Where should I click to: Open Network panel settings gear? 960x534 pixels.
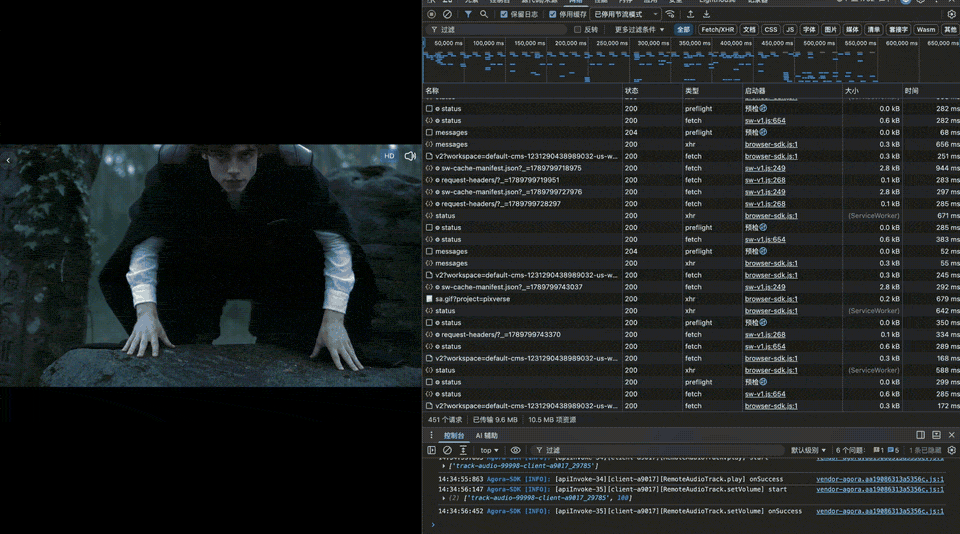pos(951,14)
